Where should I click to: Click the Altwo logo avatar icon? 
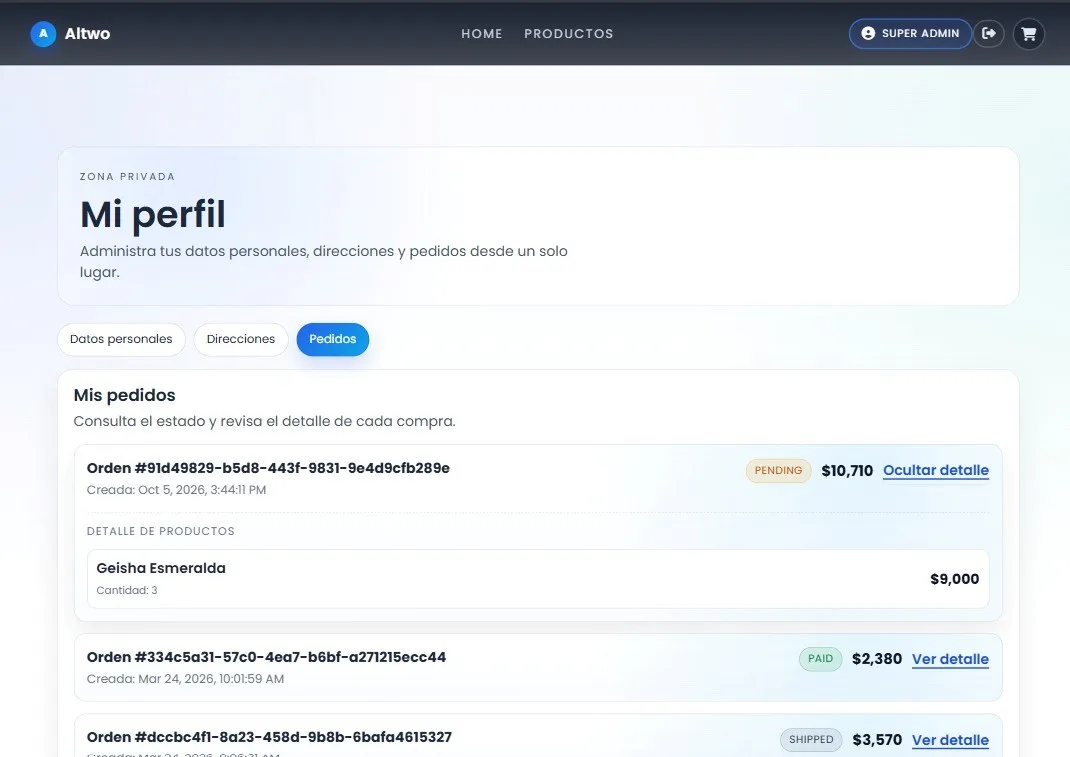coord(43,33)
